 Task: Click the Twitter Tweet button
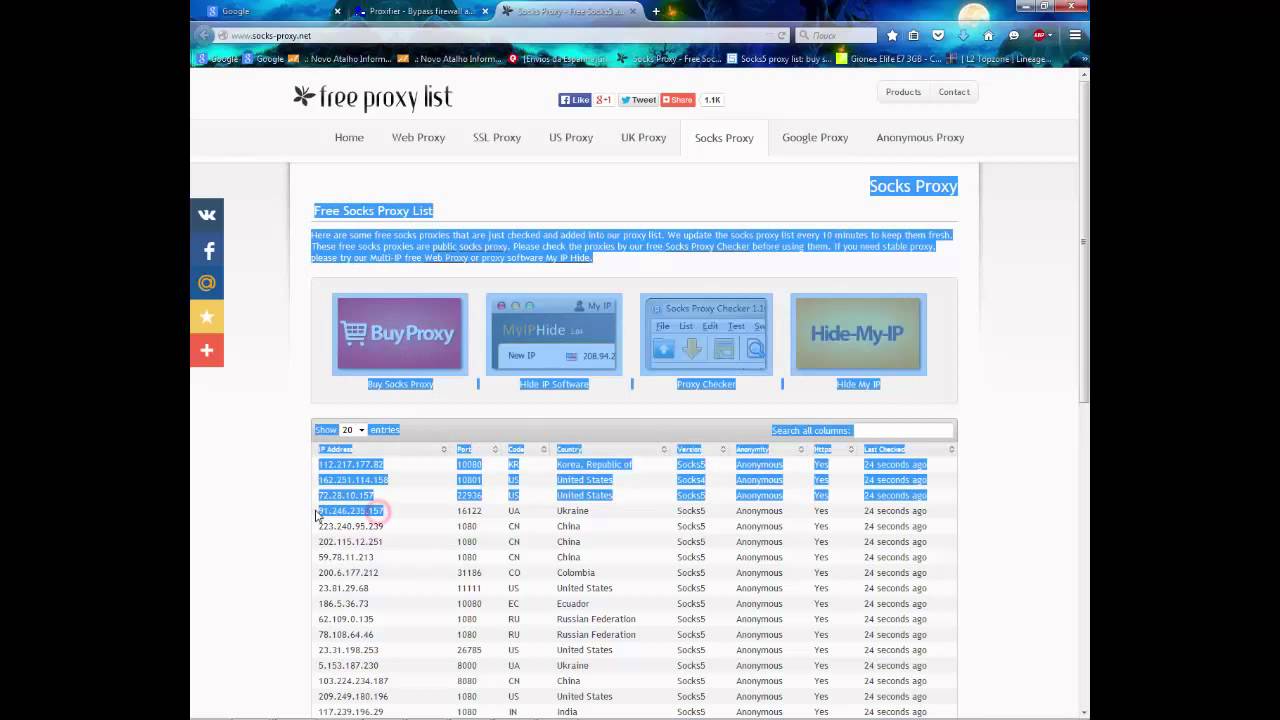(638, 100)
